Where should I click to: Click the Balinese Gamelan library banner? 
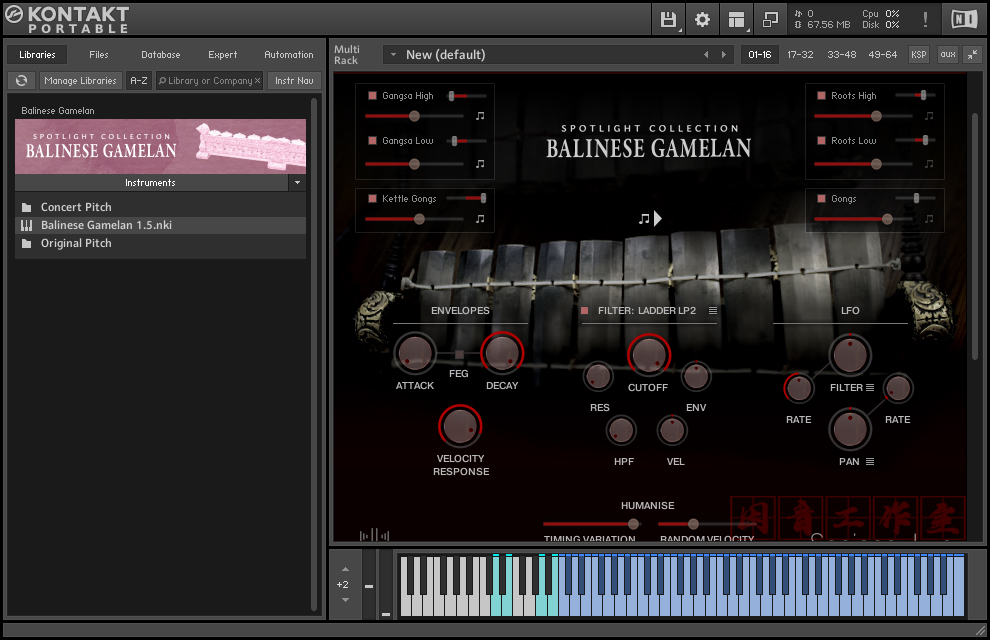click(x=160, y=146)
